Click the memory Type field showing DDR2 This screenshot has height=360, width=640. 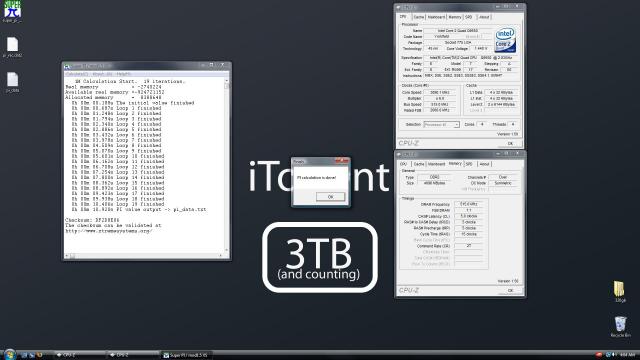[434, 177]
